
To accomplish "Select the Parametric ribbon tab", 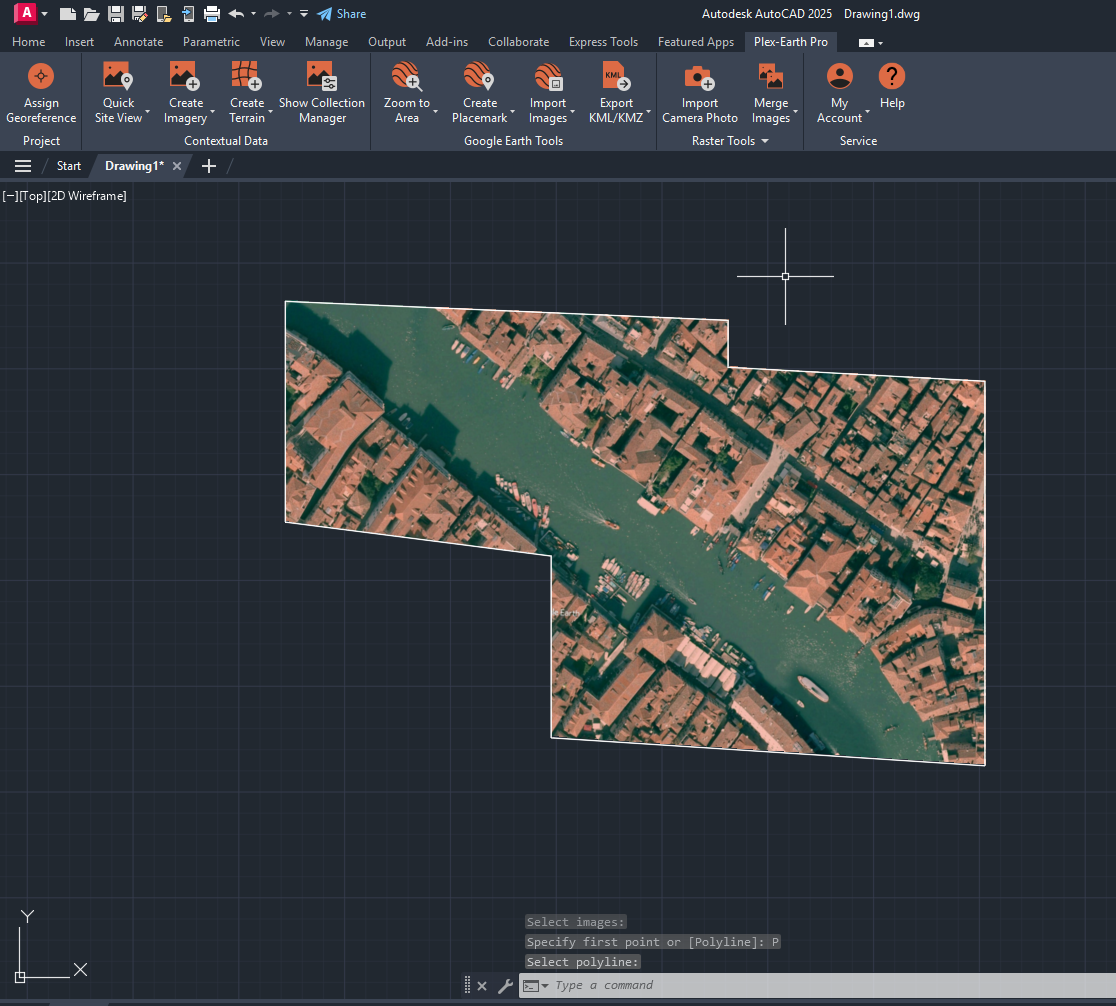I will 211,42.
